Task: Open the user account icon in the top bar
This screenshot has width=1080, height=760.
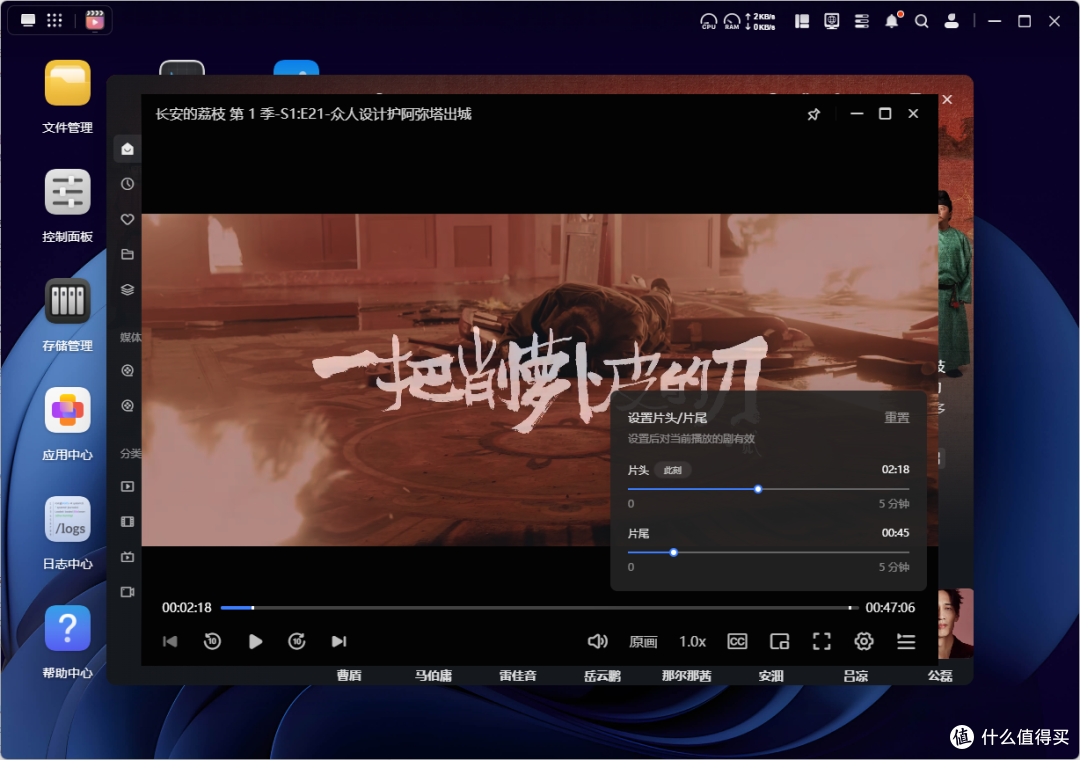Action: 951,21
